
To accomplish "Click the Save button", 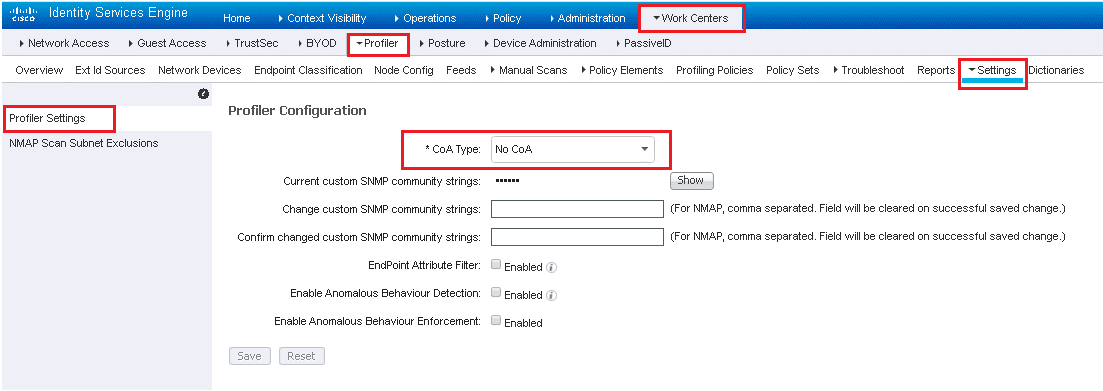I will [249, 356].
